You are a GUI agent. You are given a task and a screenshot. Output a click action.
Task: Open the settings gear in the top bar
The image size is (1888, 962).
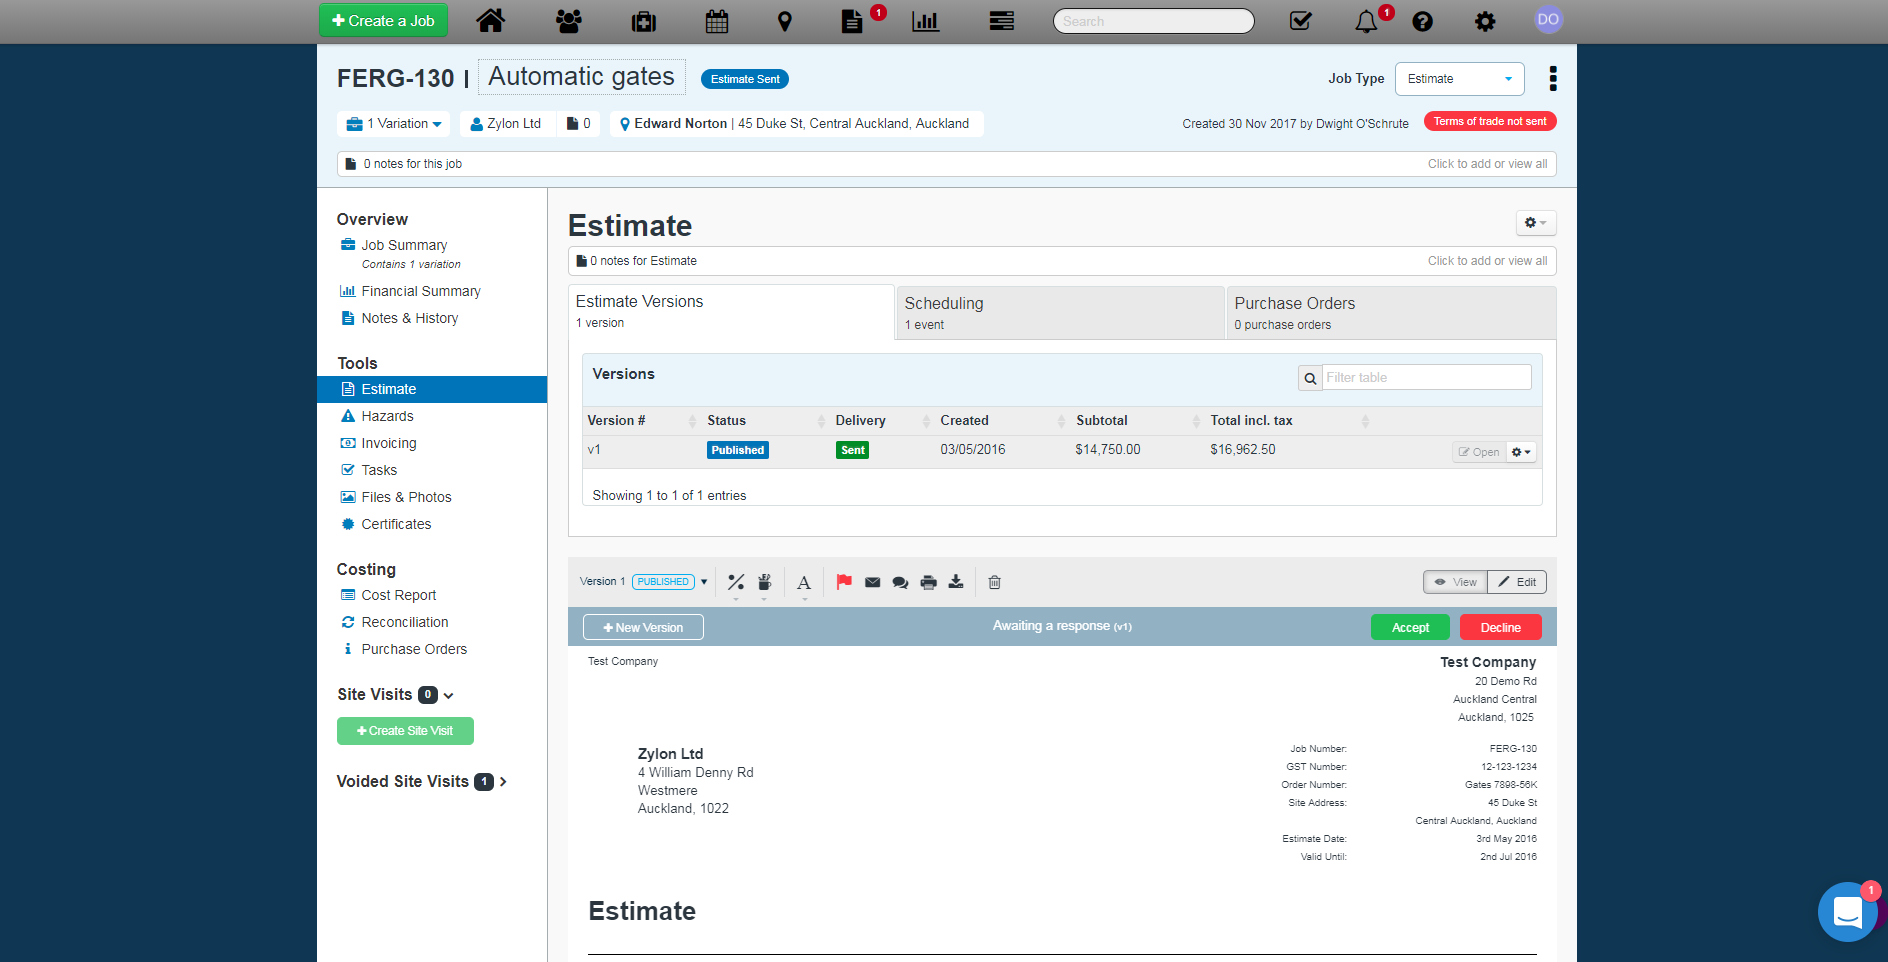1485,21
